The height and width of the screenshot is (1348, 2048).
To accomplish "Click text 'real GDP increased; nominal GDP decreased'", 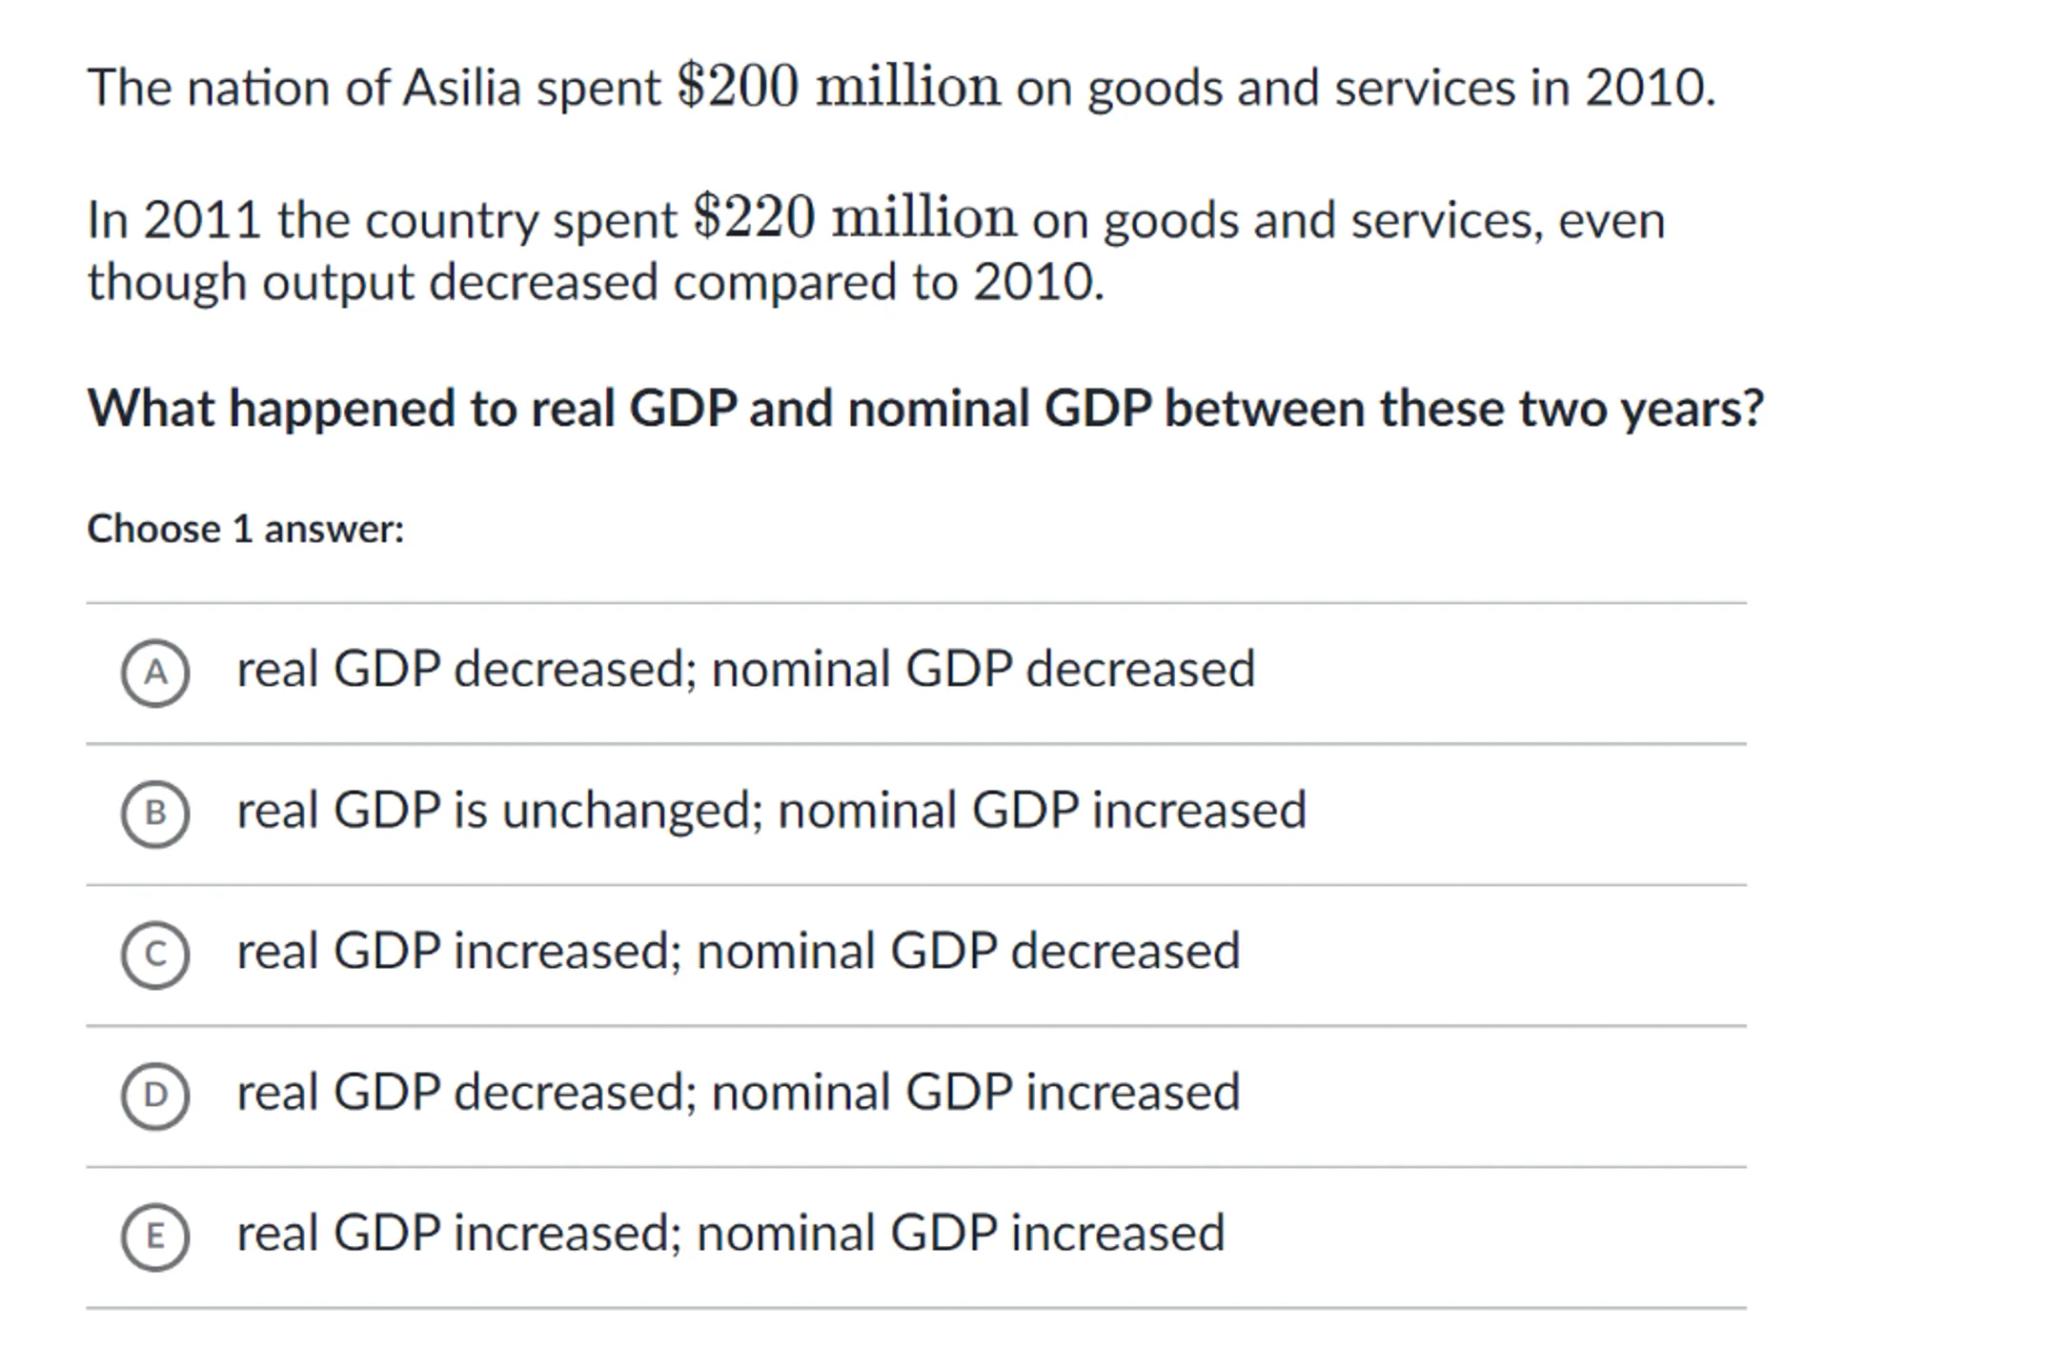I will point(738,951).
